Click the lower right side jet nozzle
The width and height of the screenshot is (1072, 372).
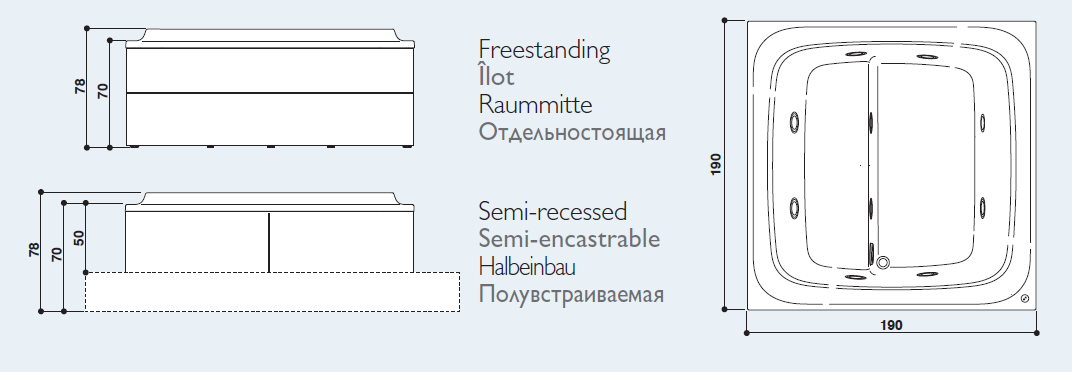982,205
